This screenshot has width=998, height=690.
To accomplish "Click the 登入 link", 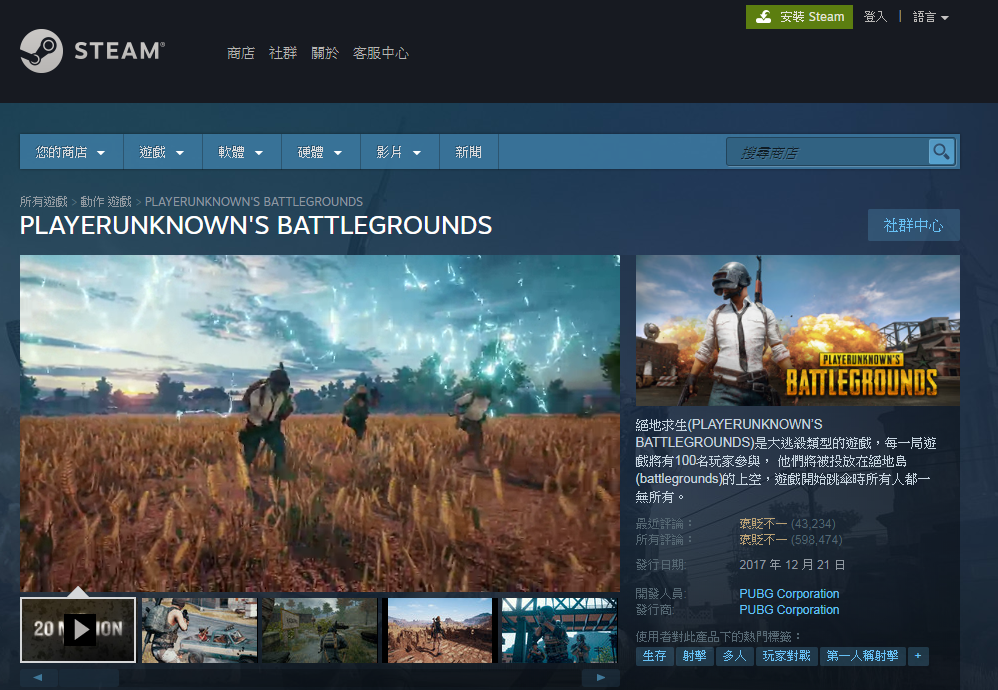I will click(875, 17).
